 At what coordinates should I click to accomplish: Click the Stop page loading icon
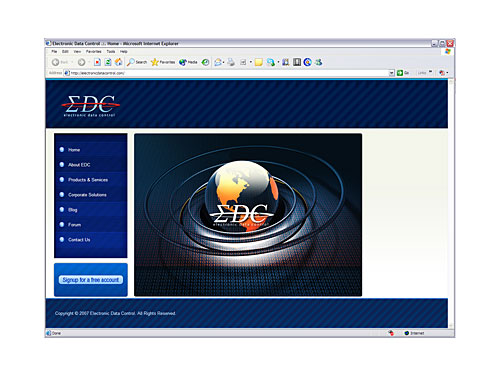[97, 62]
